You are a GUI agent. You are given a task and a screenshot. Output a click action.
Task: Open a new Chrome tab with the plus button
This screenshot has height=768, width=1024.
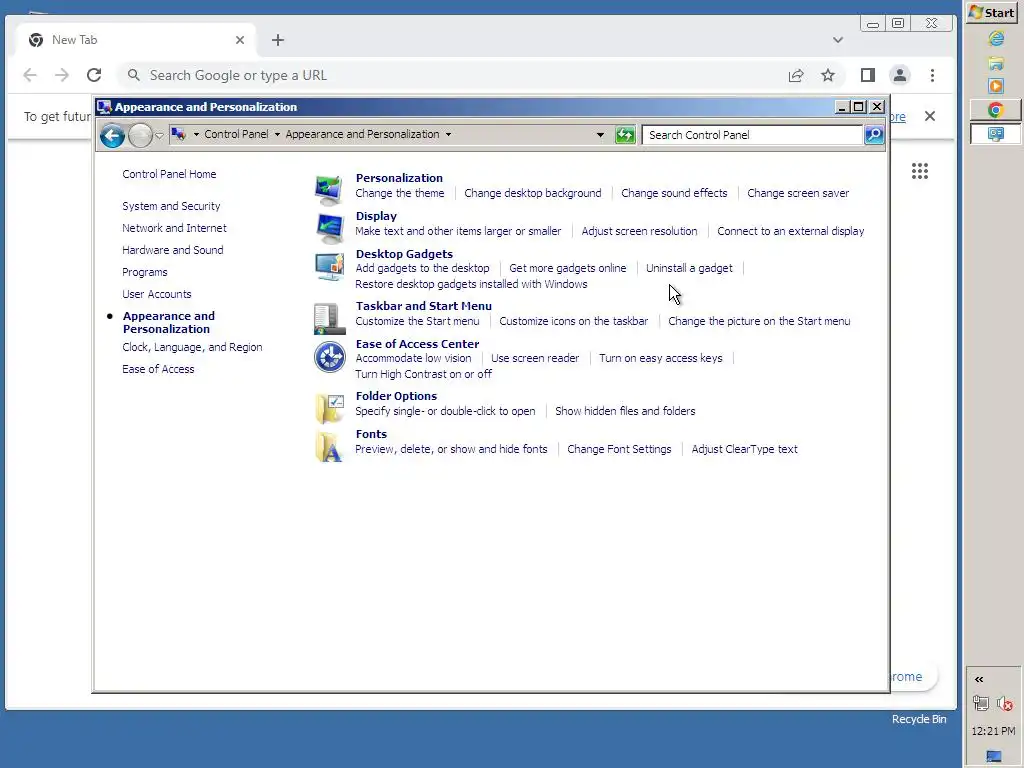278,40
